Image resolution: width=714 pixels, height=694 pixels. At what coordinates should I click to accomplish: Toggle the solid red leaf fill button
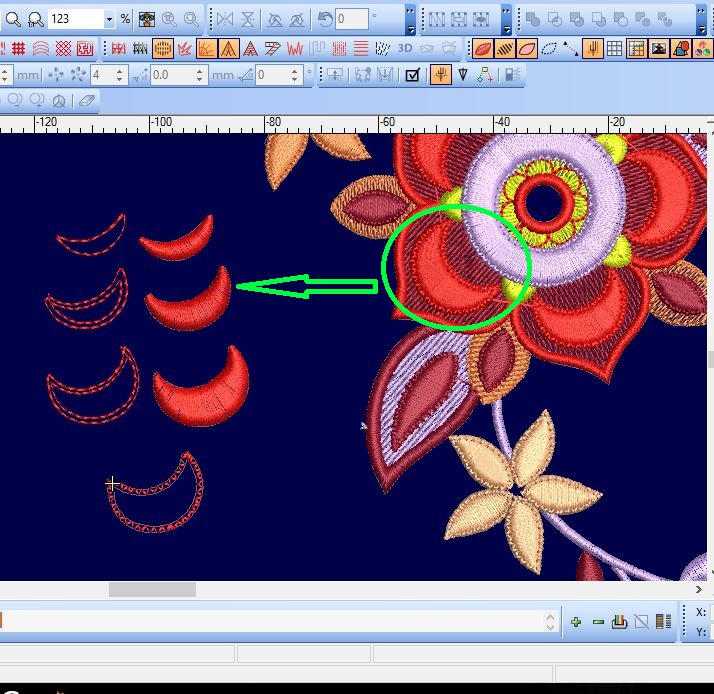pos(482,48)
